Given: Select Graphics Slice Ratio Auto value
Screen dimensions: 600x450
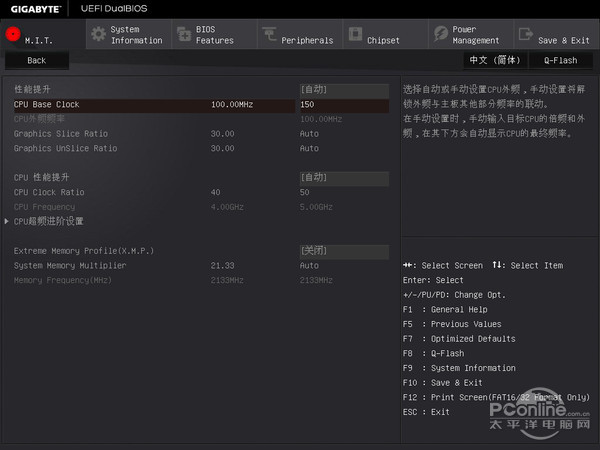Looking at the screenshot, I should coord(309,134).
